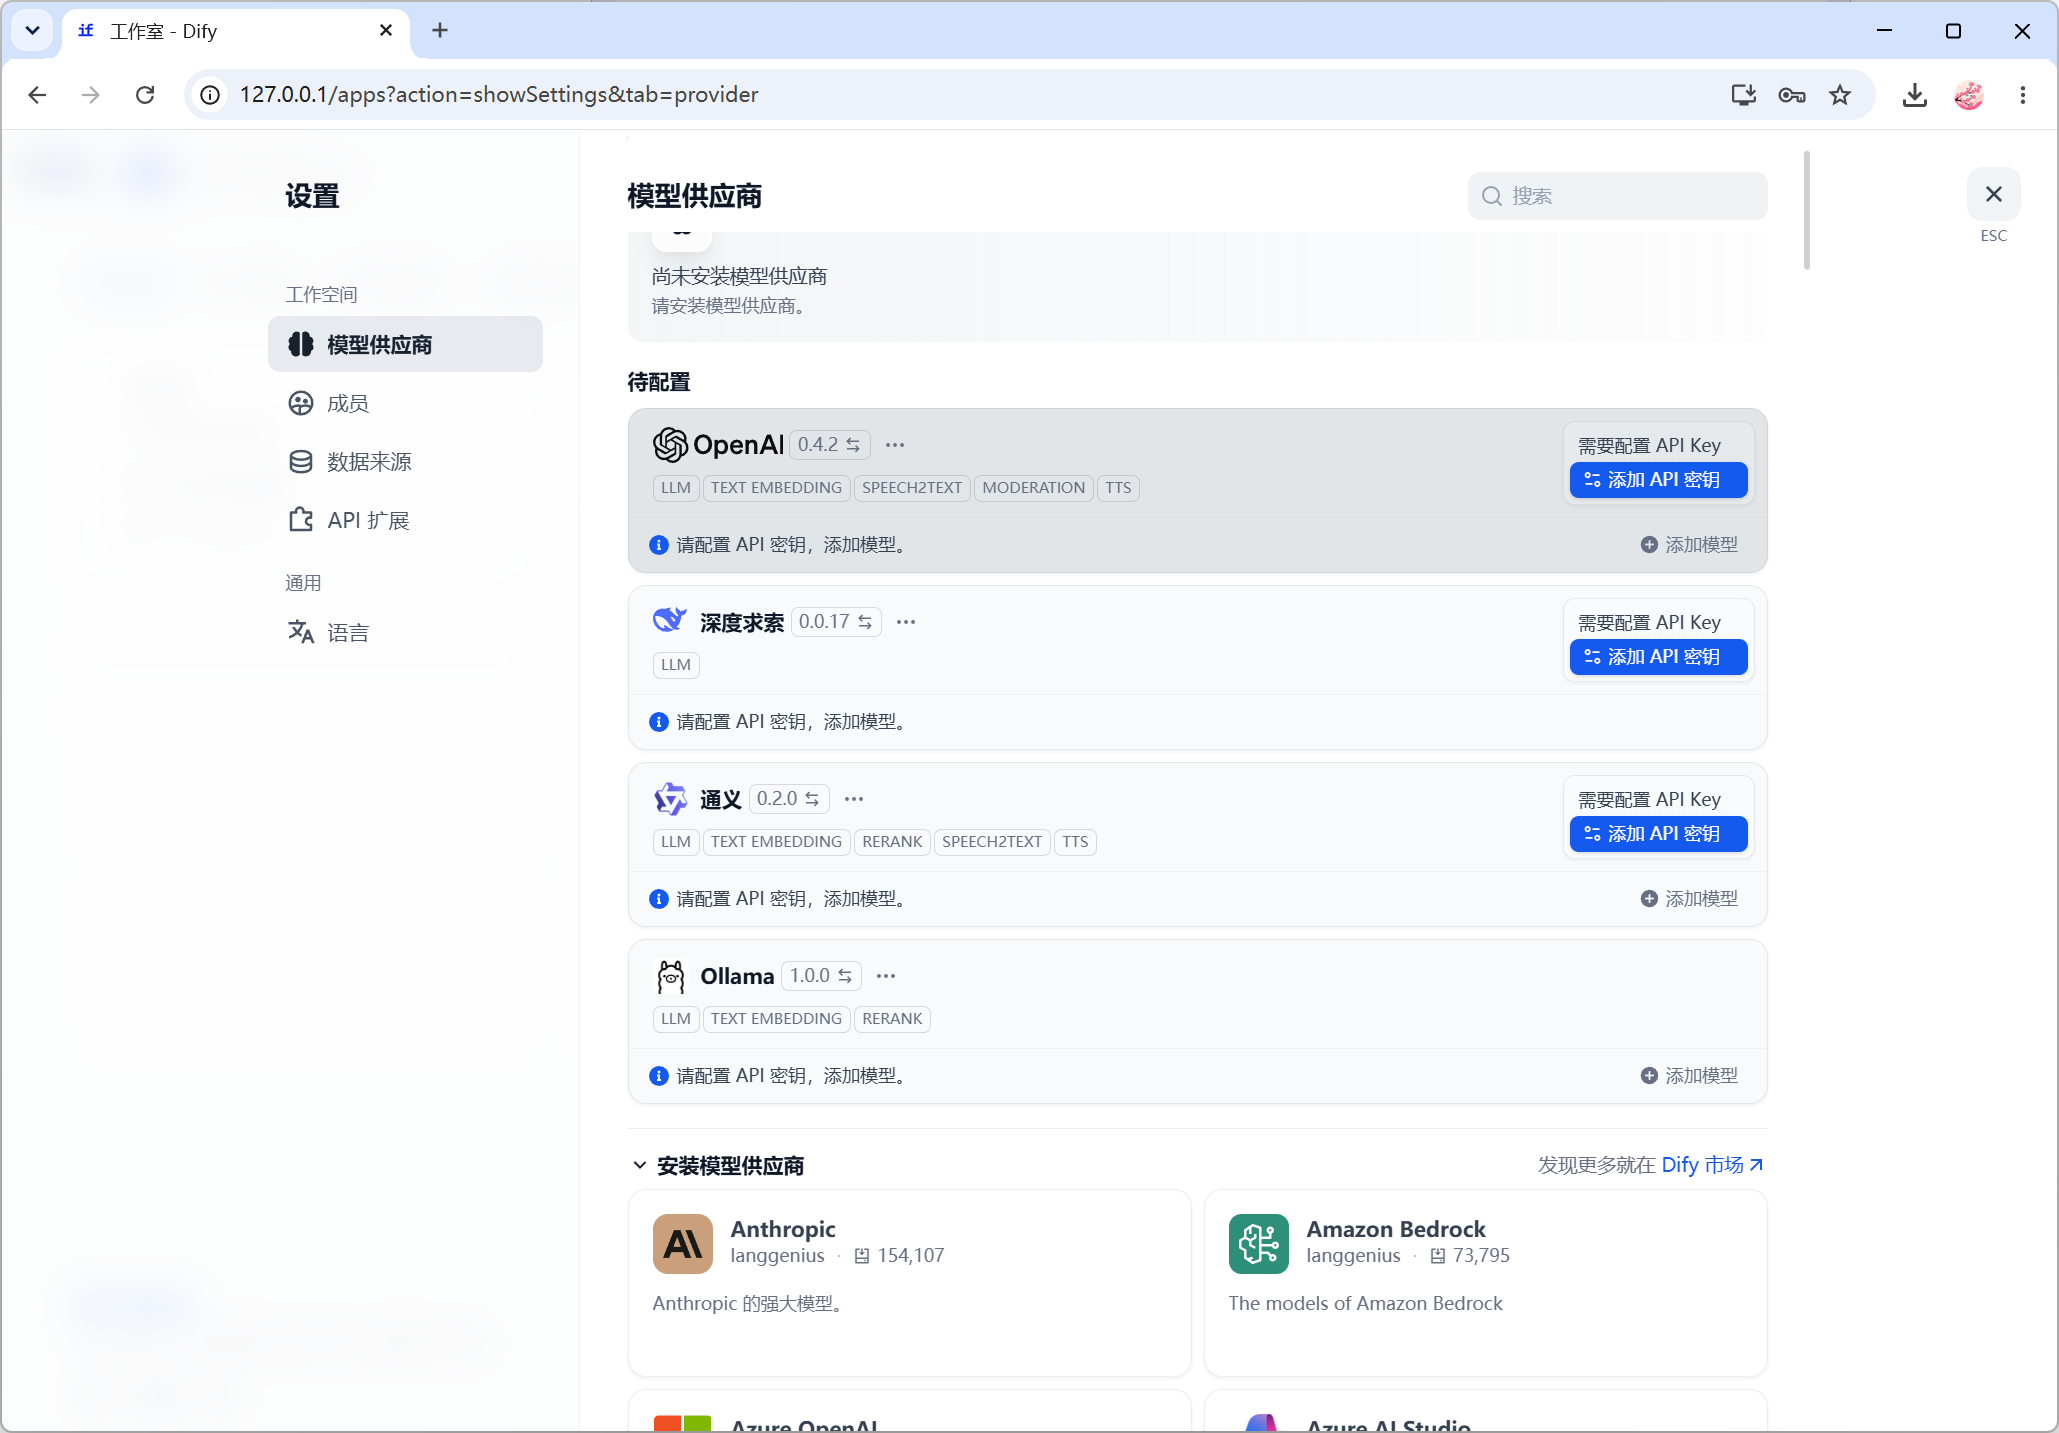Install the app from address bar icon
Image resolution: width=2059 pixels, height=1433 pixels.
click(x=1744, y=95)
